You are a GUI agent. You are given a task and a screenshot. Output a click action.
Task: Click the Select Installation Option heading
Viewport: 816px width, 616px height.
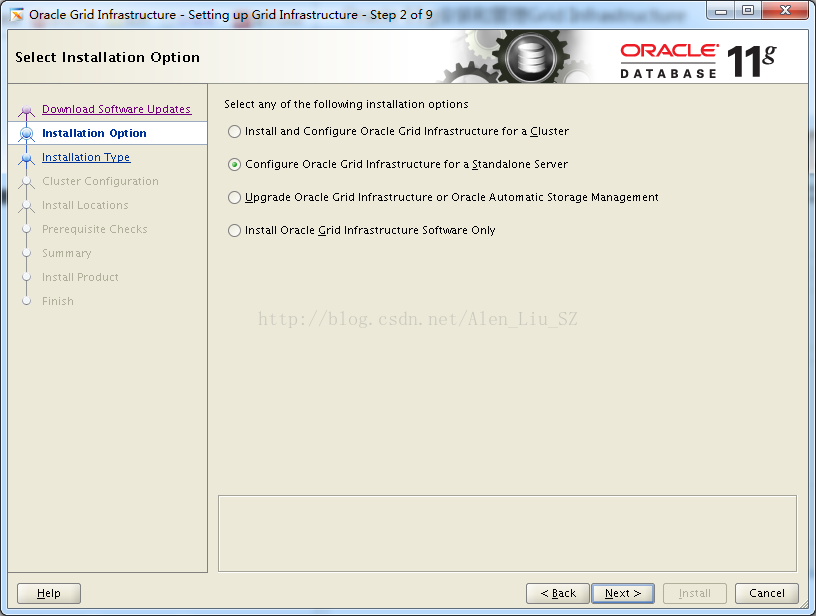pos(107,57)
